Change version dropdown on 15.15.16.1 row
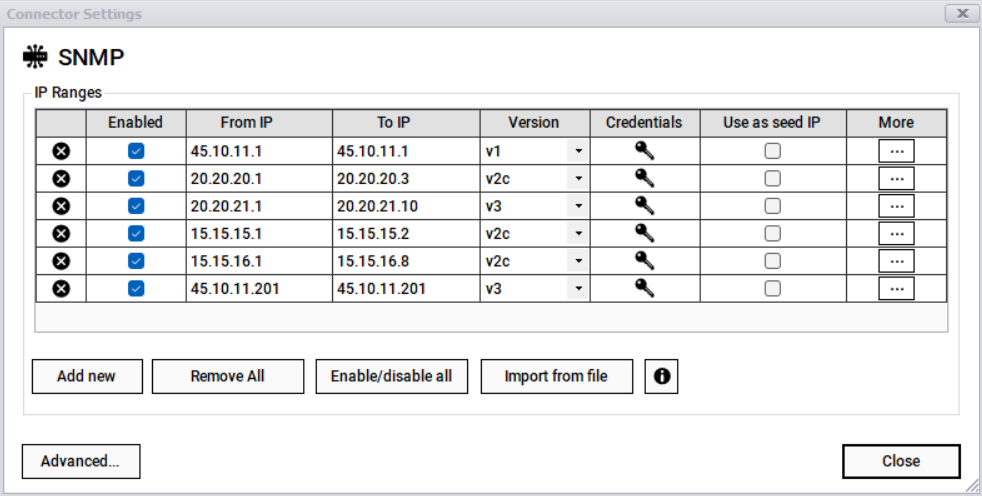Viewport: 982px width, 496px height. point(577,261)
